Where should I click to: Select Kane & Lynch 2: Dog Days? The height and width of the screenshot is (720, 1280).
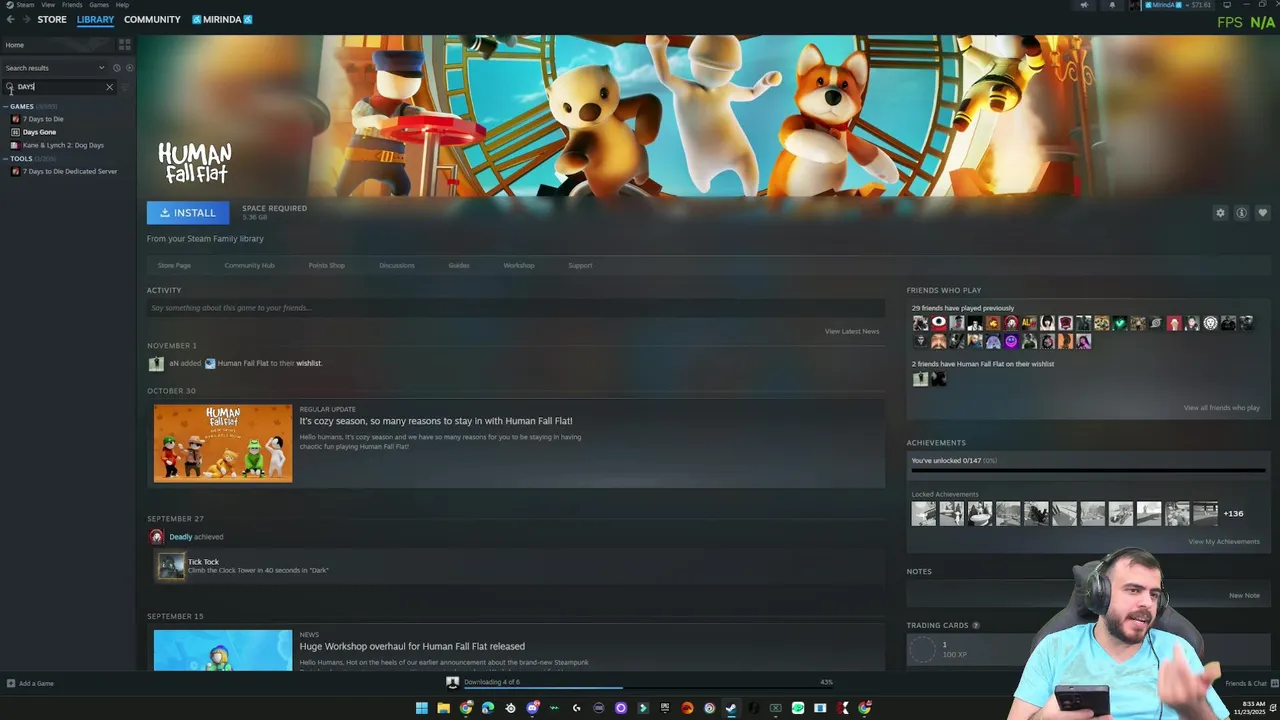pyautogui.click(x=63, y=145)
